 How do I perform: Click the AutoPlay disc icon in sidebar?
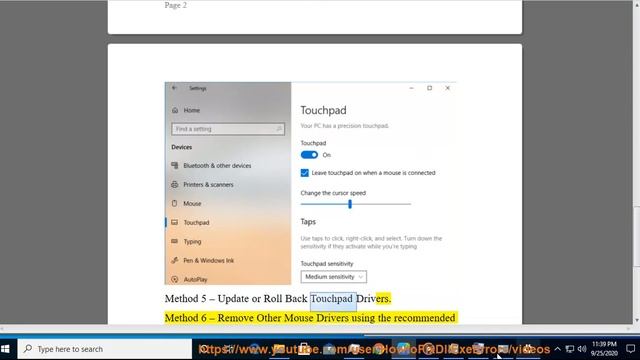(175, 280)
